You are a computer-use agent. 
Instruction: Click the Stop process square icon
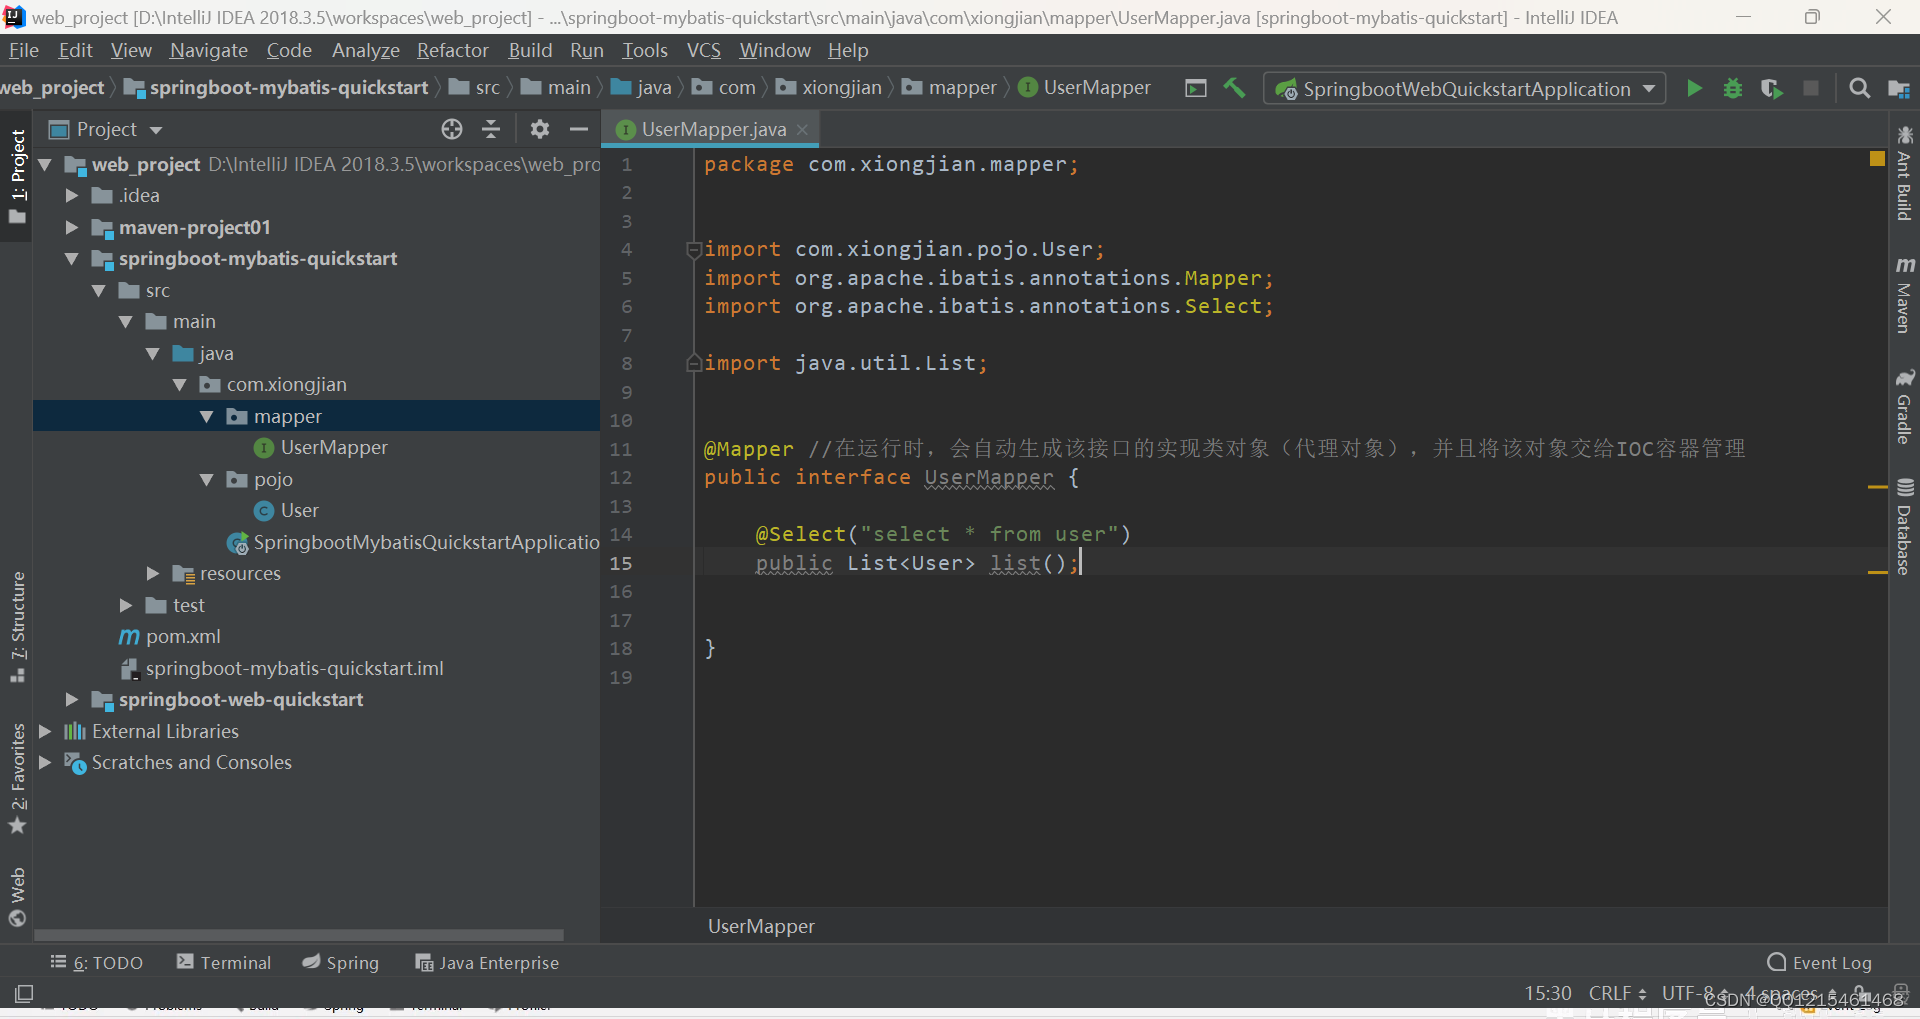point(1810,88)
